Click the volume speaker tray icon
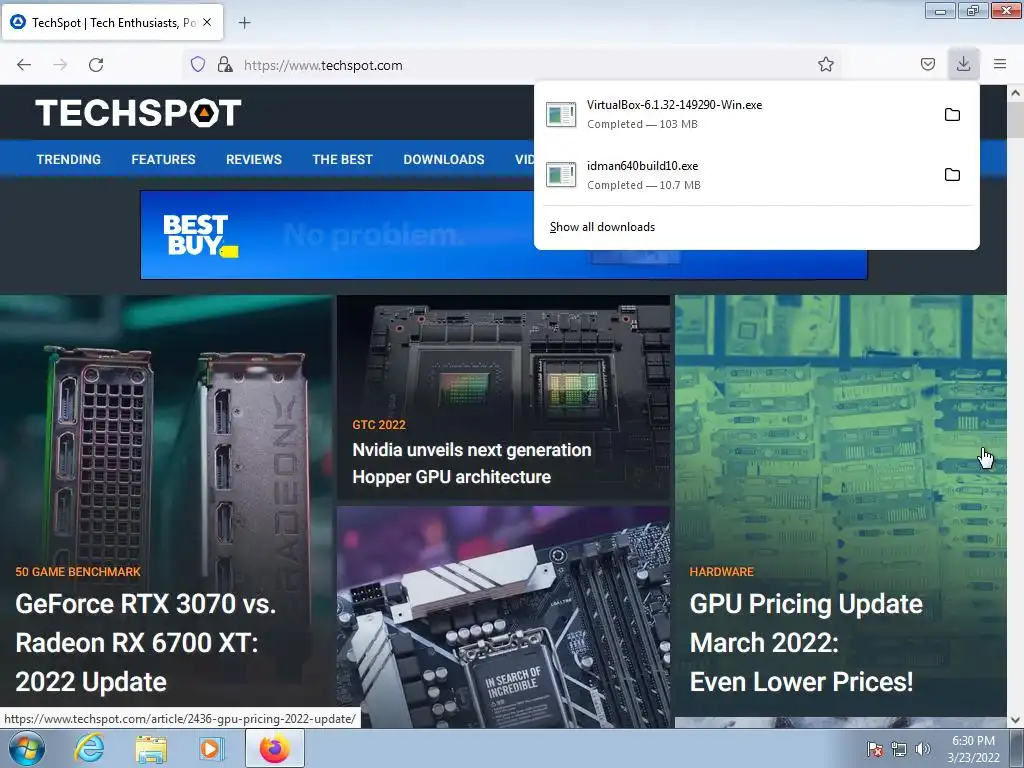 click(922, 749)
